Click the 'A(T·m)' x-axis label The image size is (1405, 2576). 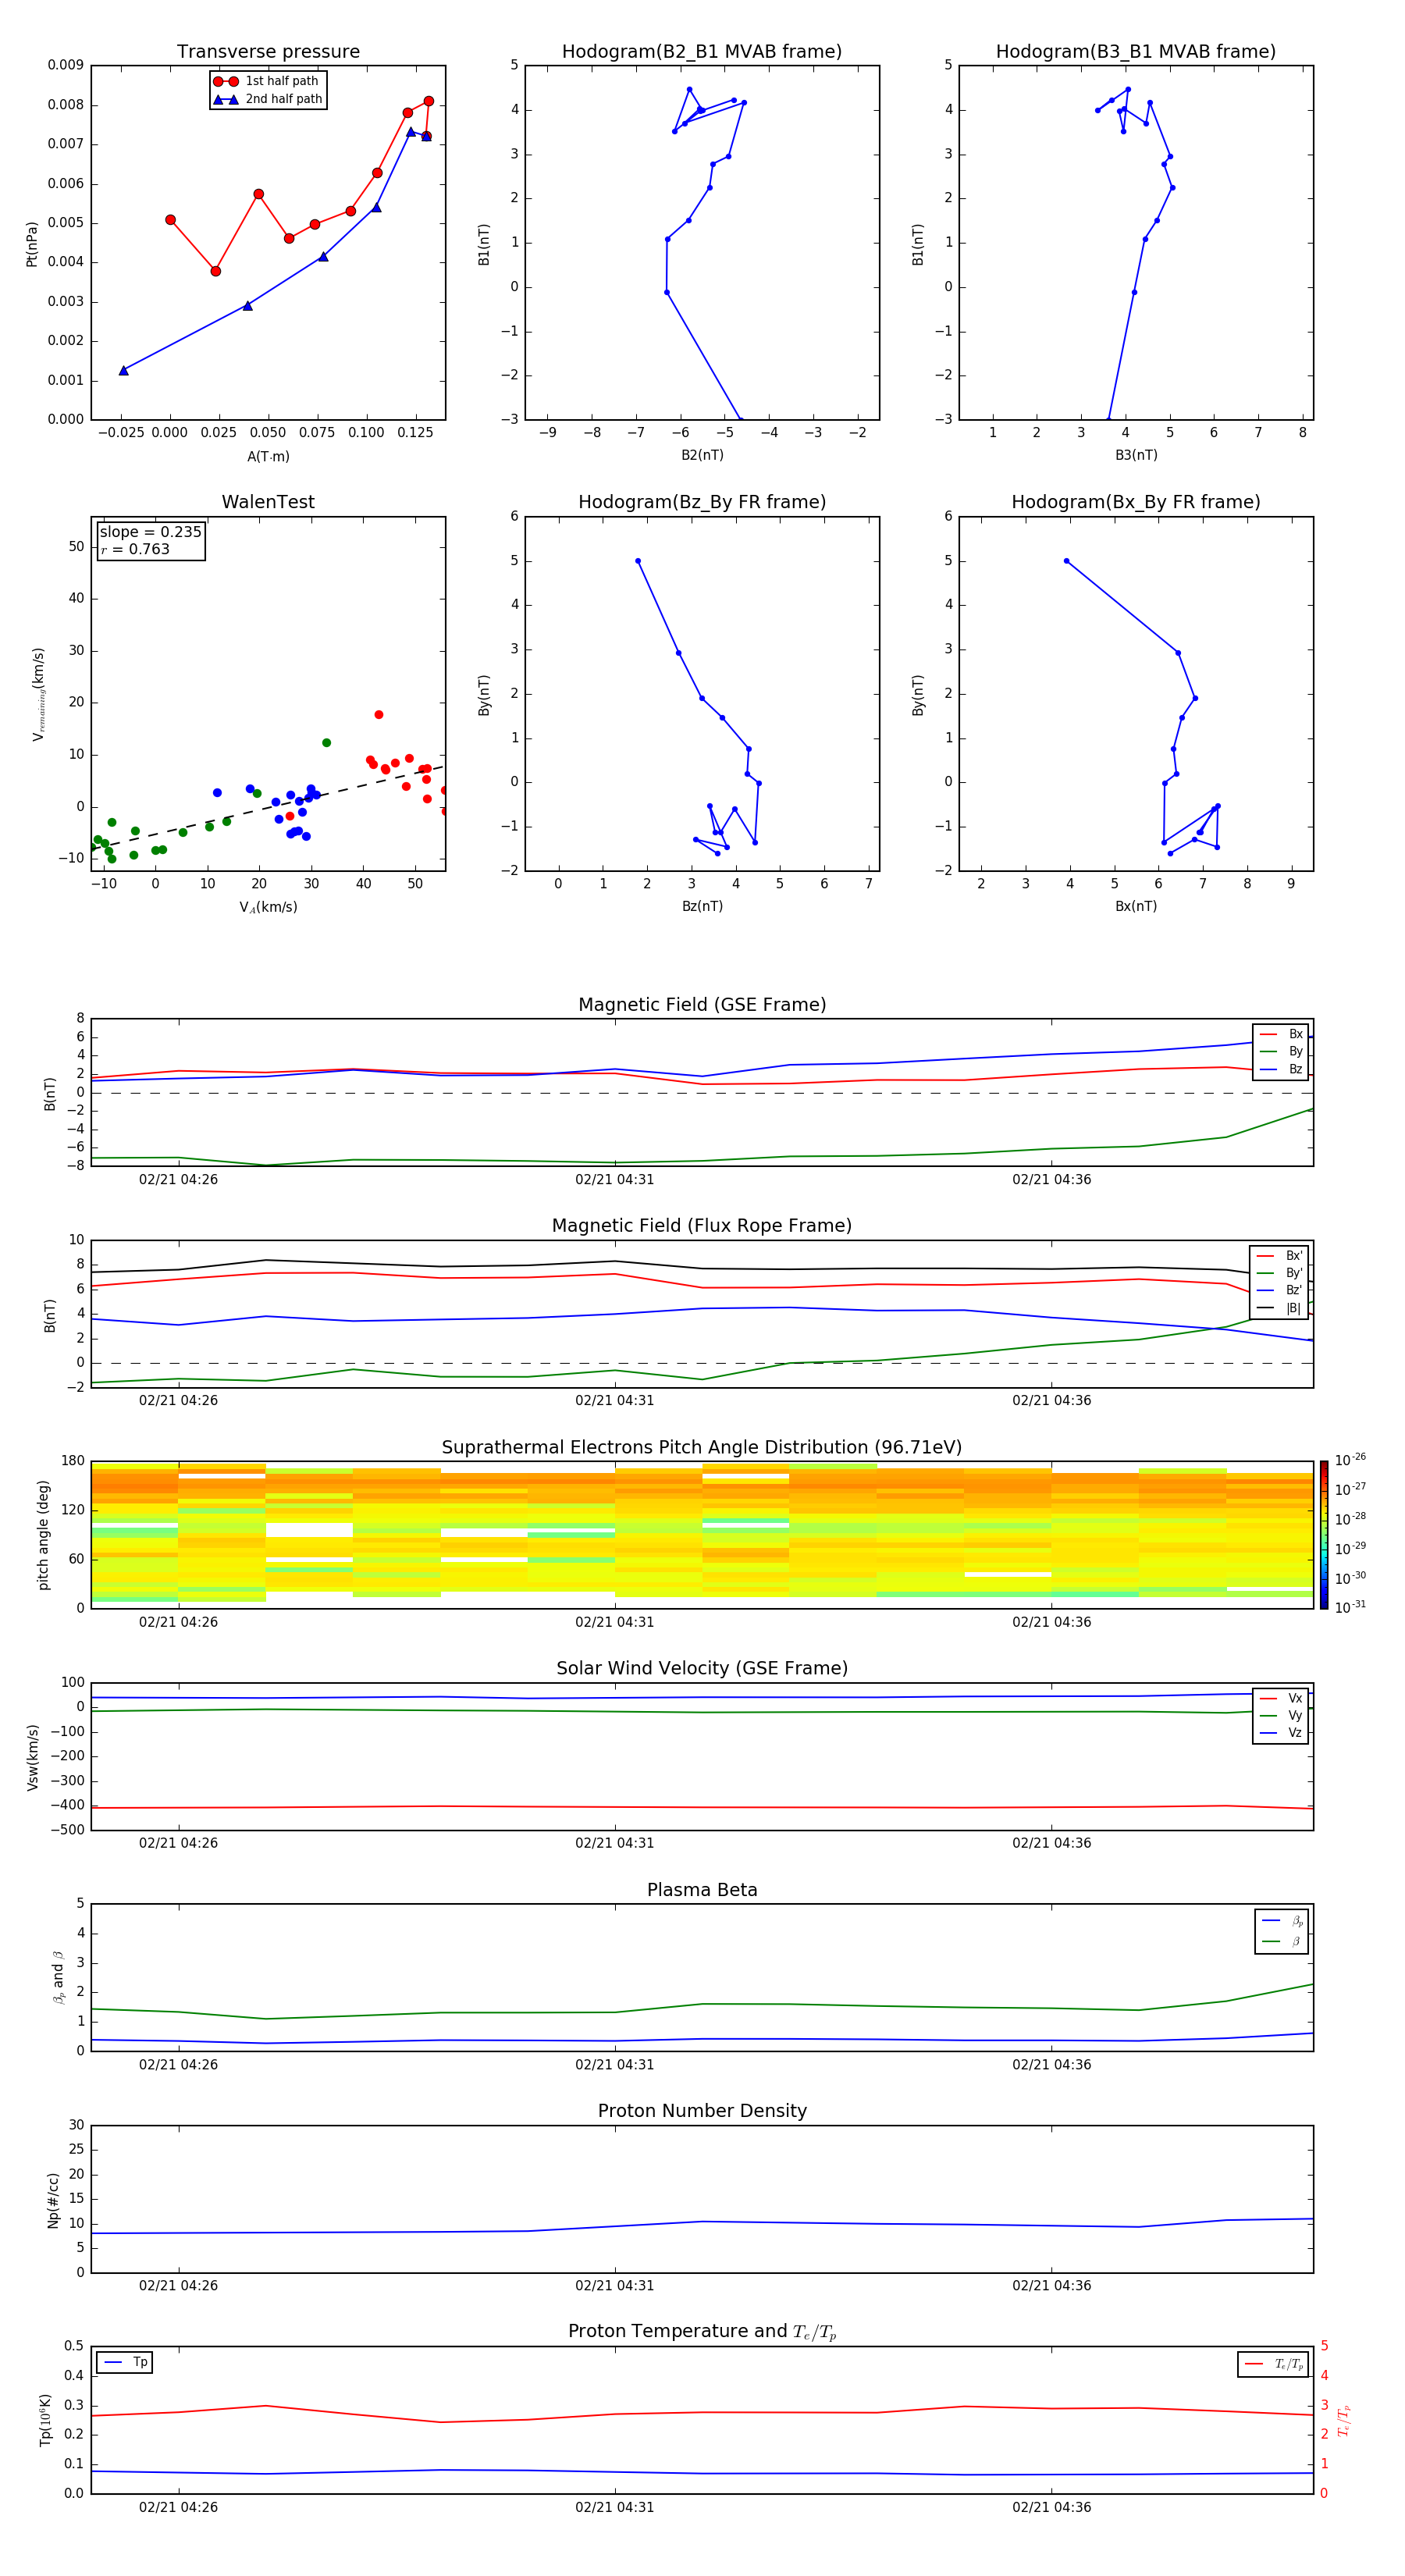[268, 456]
